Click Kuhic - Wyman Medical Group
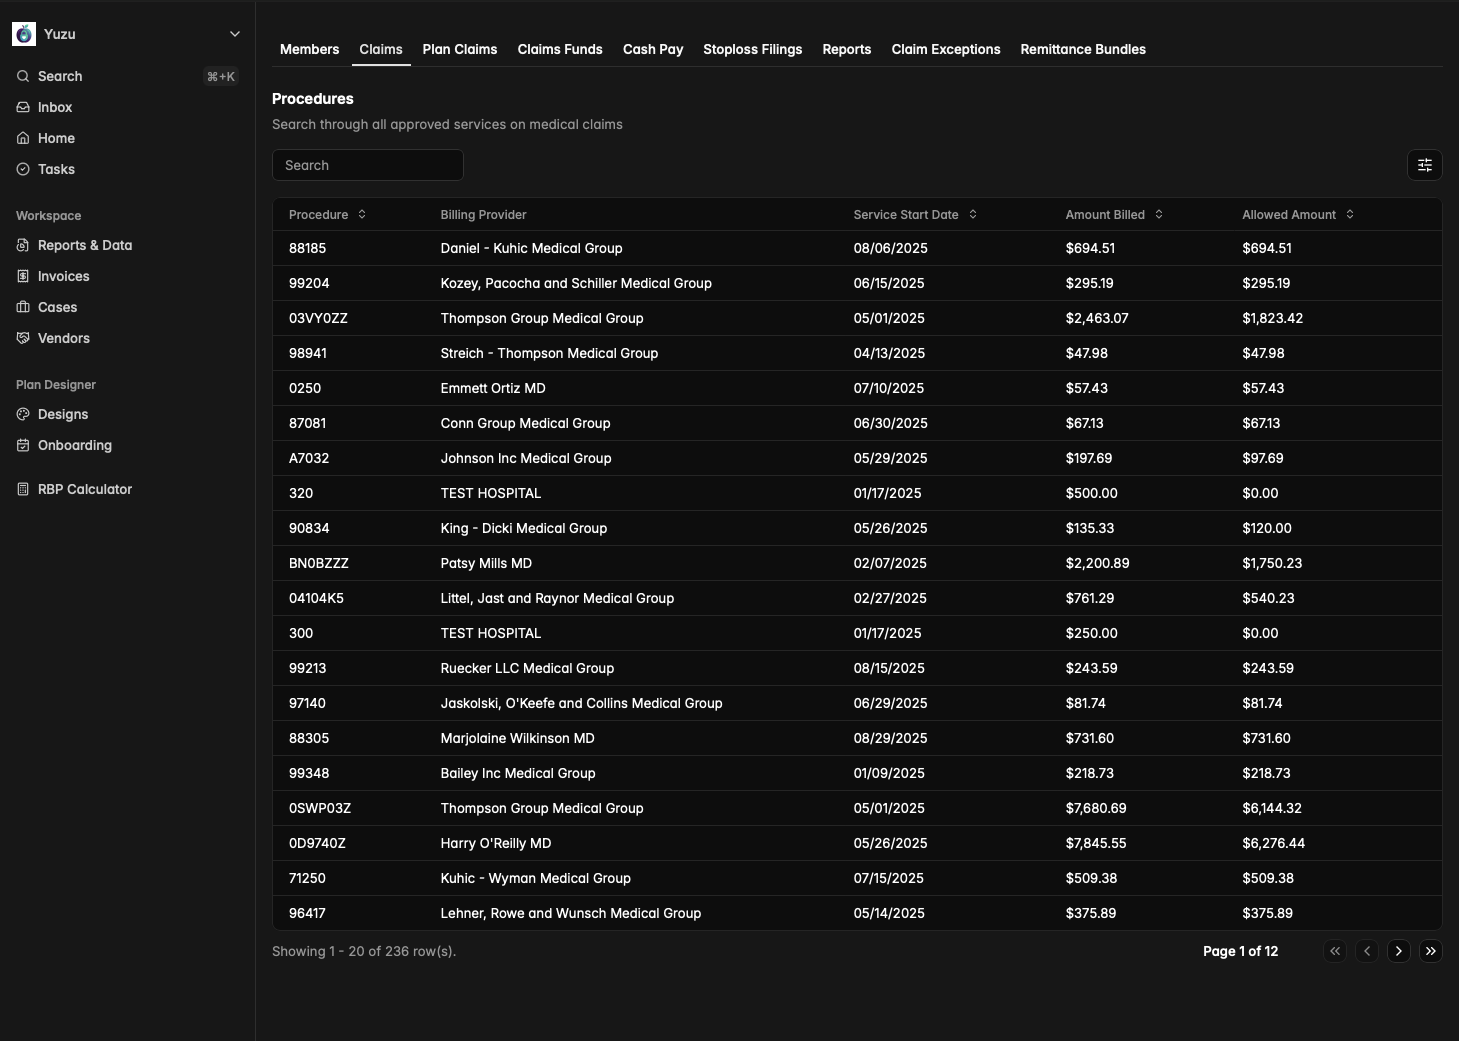This screenshot has height=1041, width=1459. (x=535, y=878)
